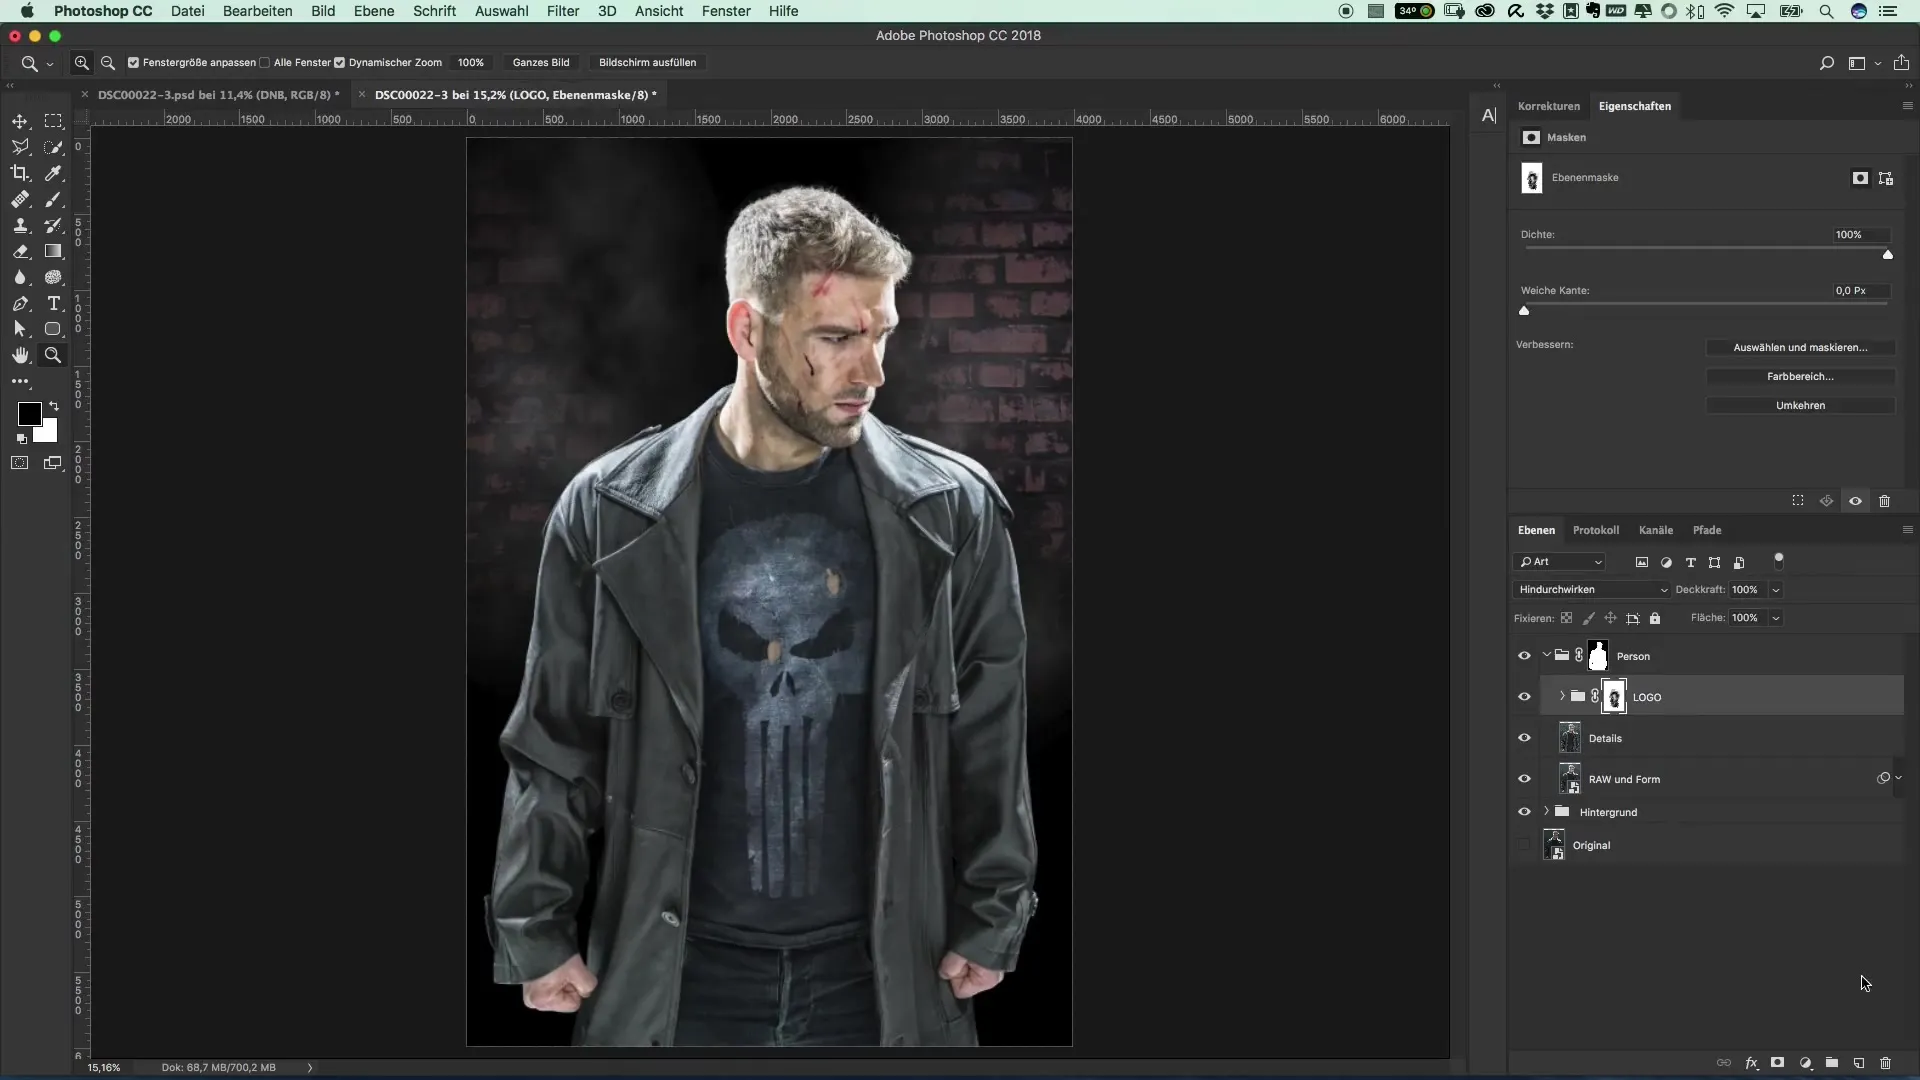Click the zoom out magnifier option
The width and height of the screenshot is (1920, 1080).
(108, 62)
